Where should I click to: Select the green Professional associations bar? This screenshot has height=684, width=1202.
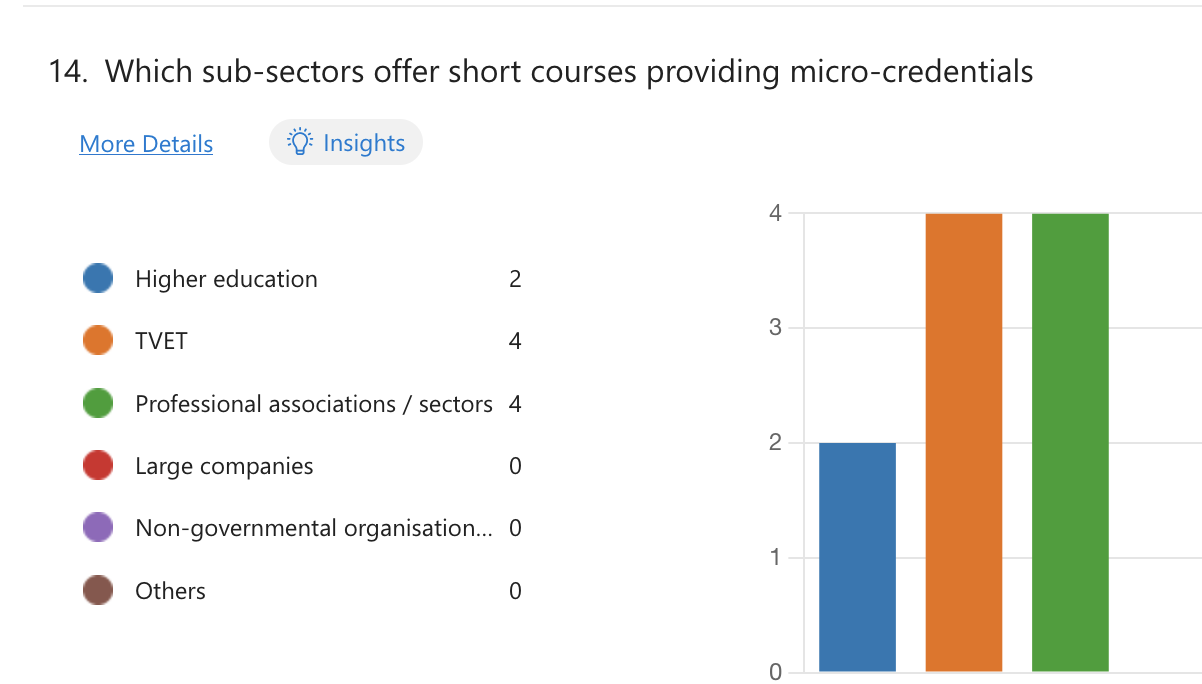[x=1070, y=442]
